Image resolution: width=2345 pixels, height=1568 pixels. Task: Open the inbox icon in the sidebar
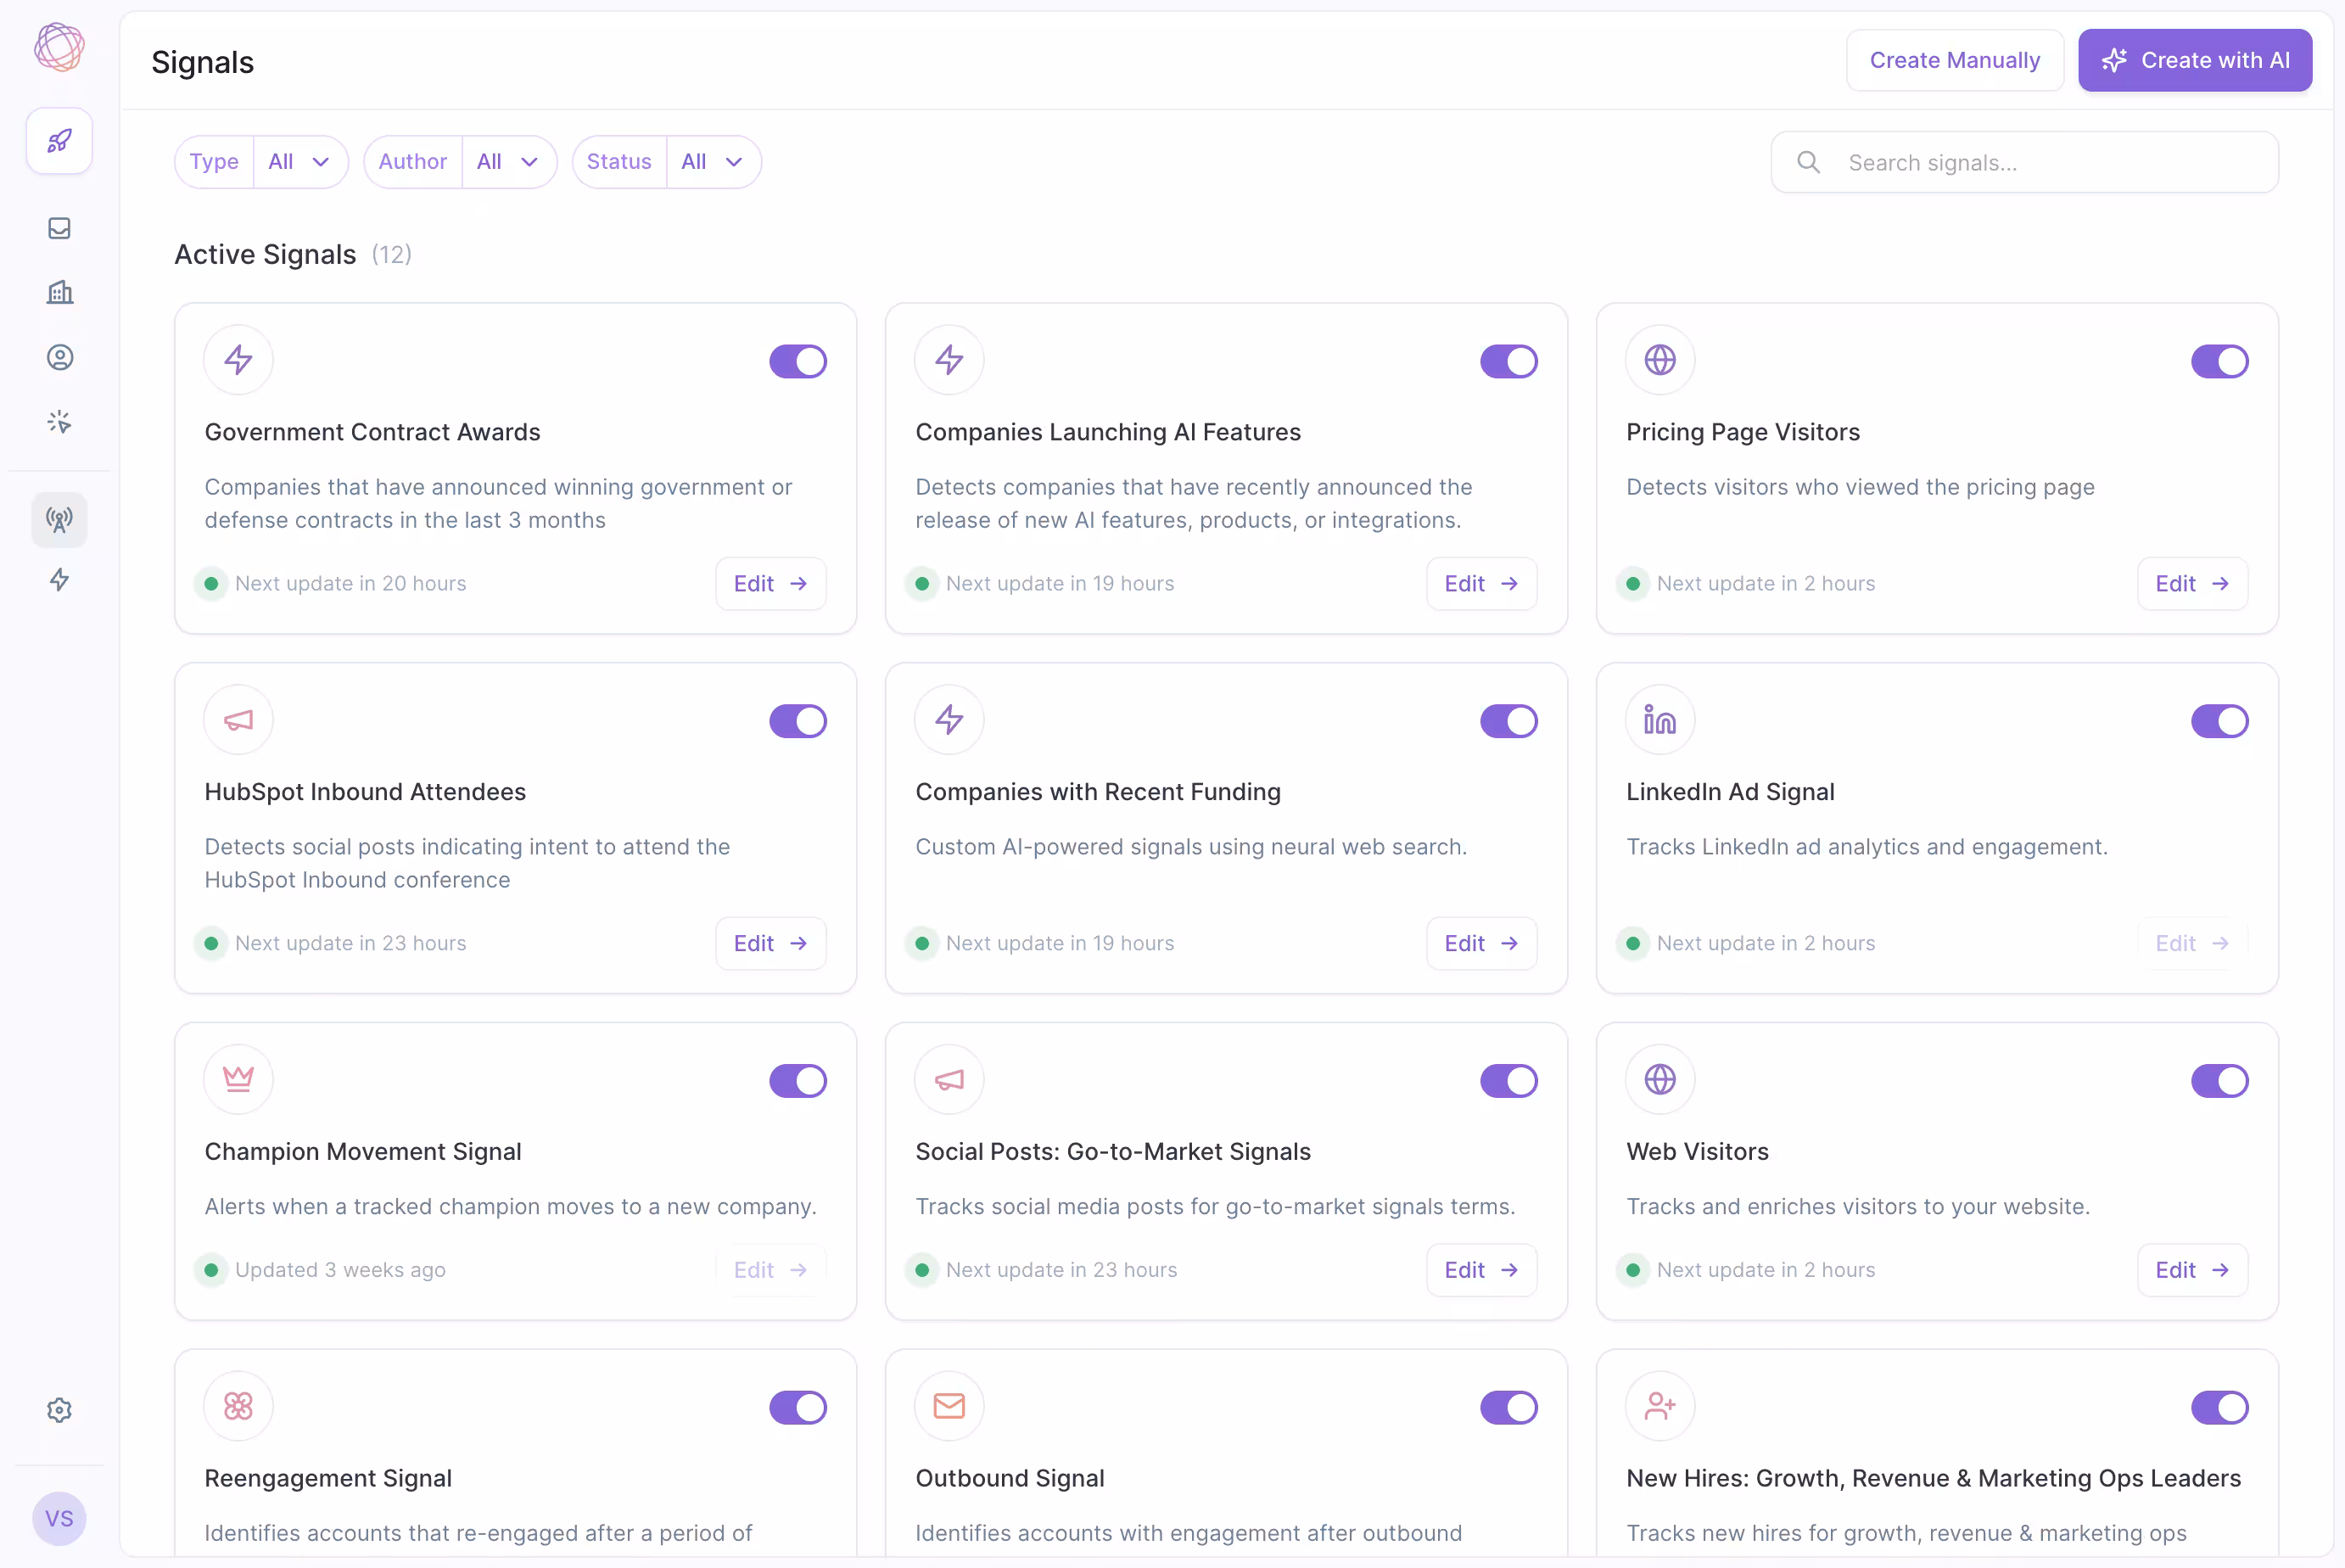59,228
